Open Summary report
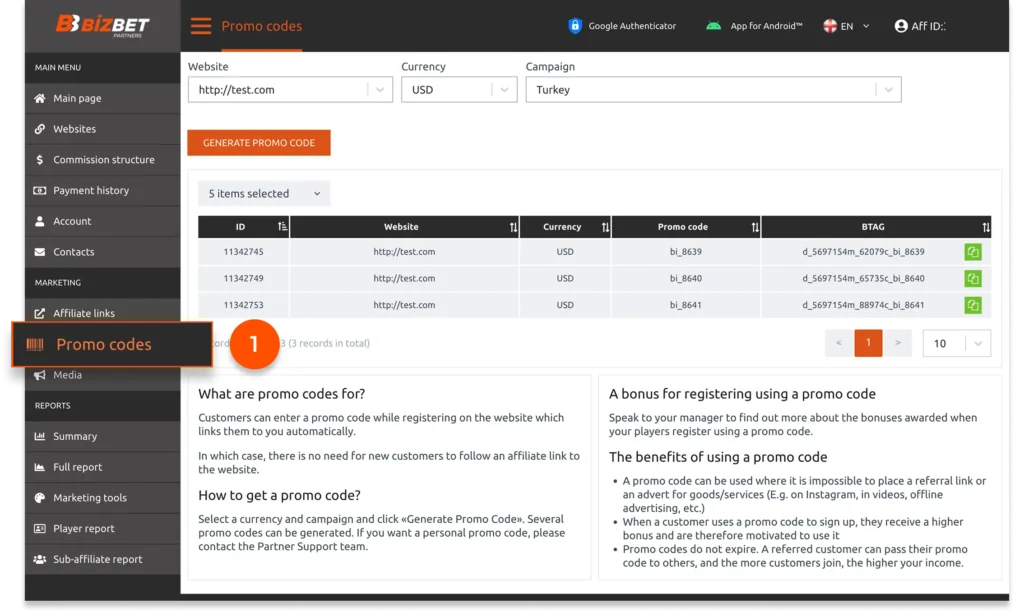The height and width of the screenshot is (612, 1024). tap(103, 436)
